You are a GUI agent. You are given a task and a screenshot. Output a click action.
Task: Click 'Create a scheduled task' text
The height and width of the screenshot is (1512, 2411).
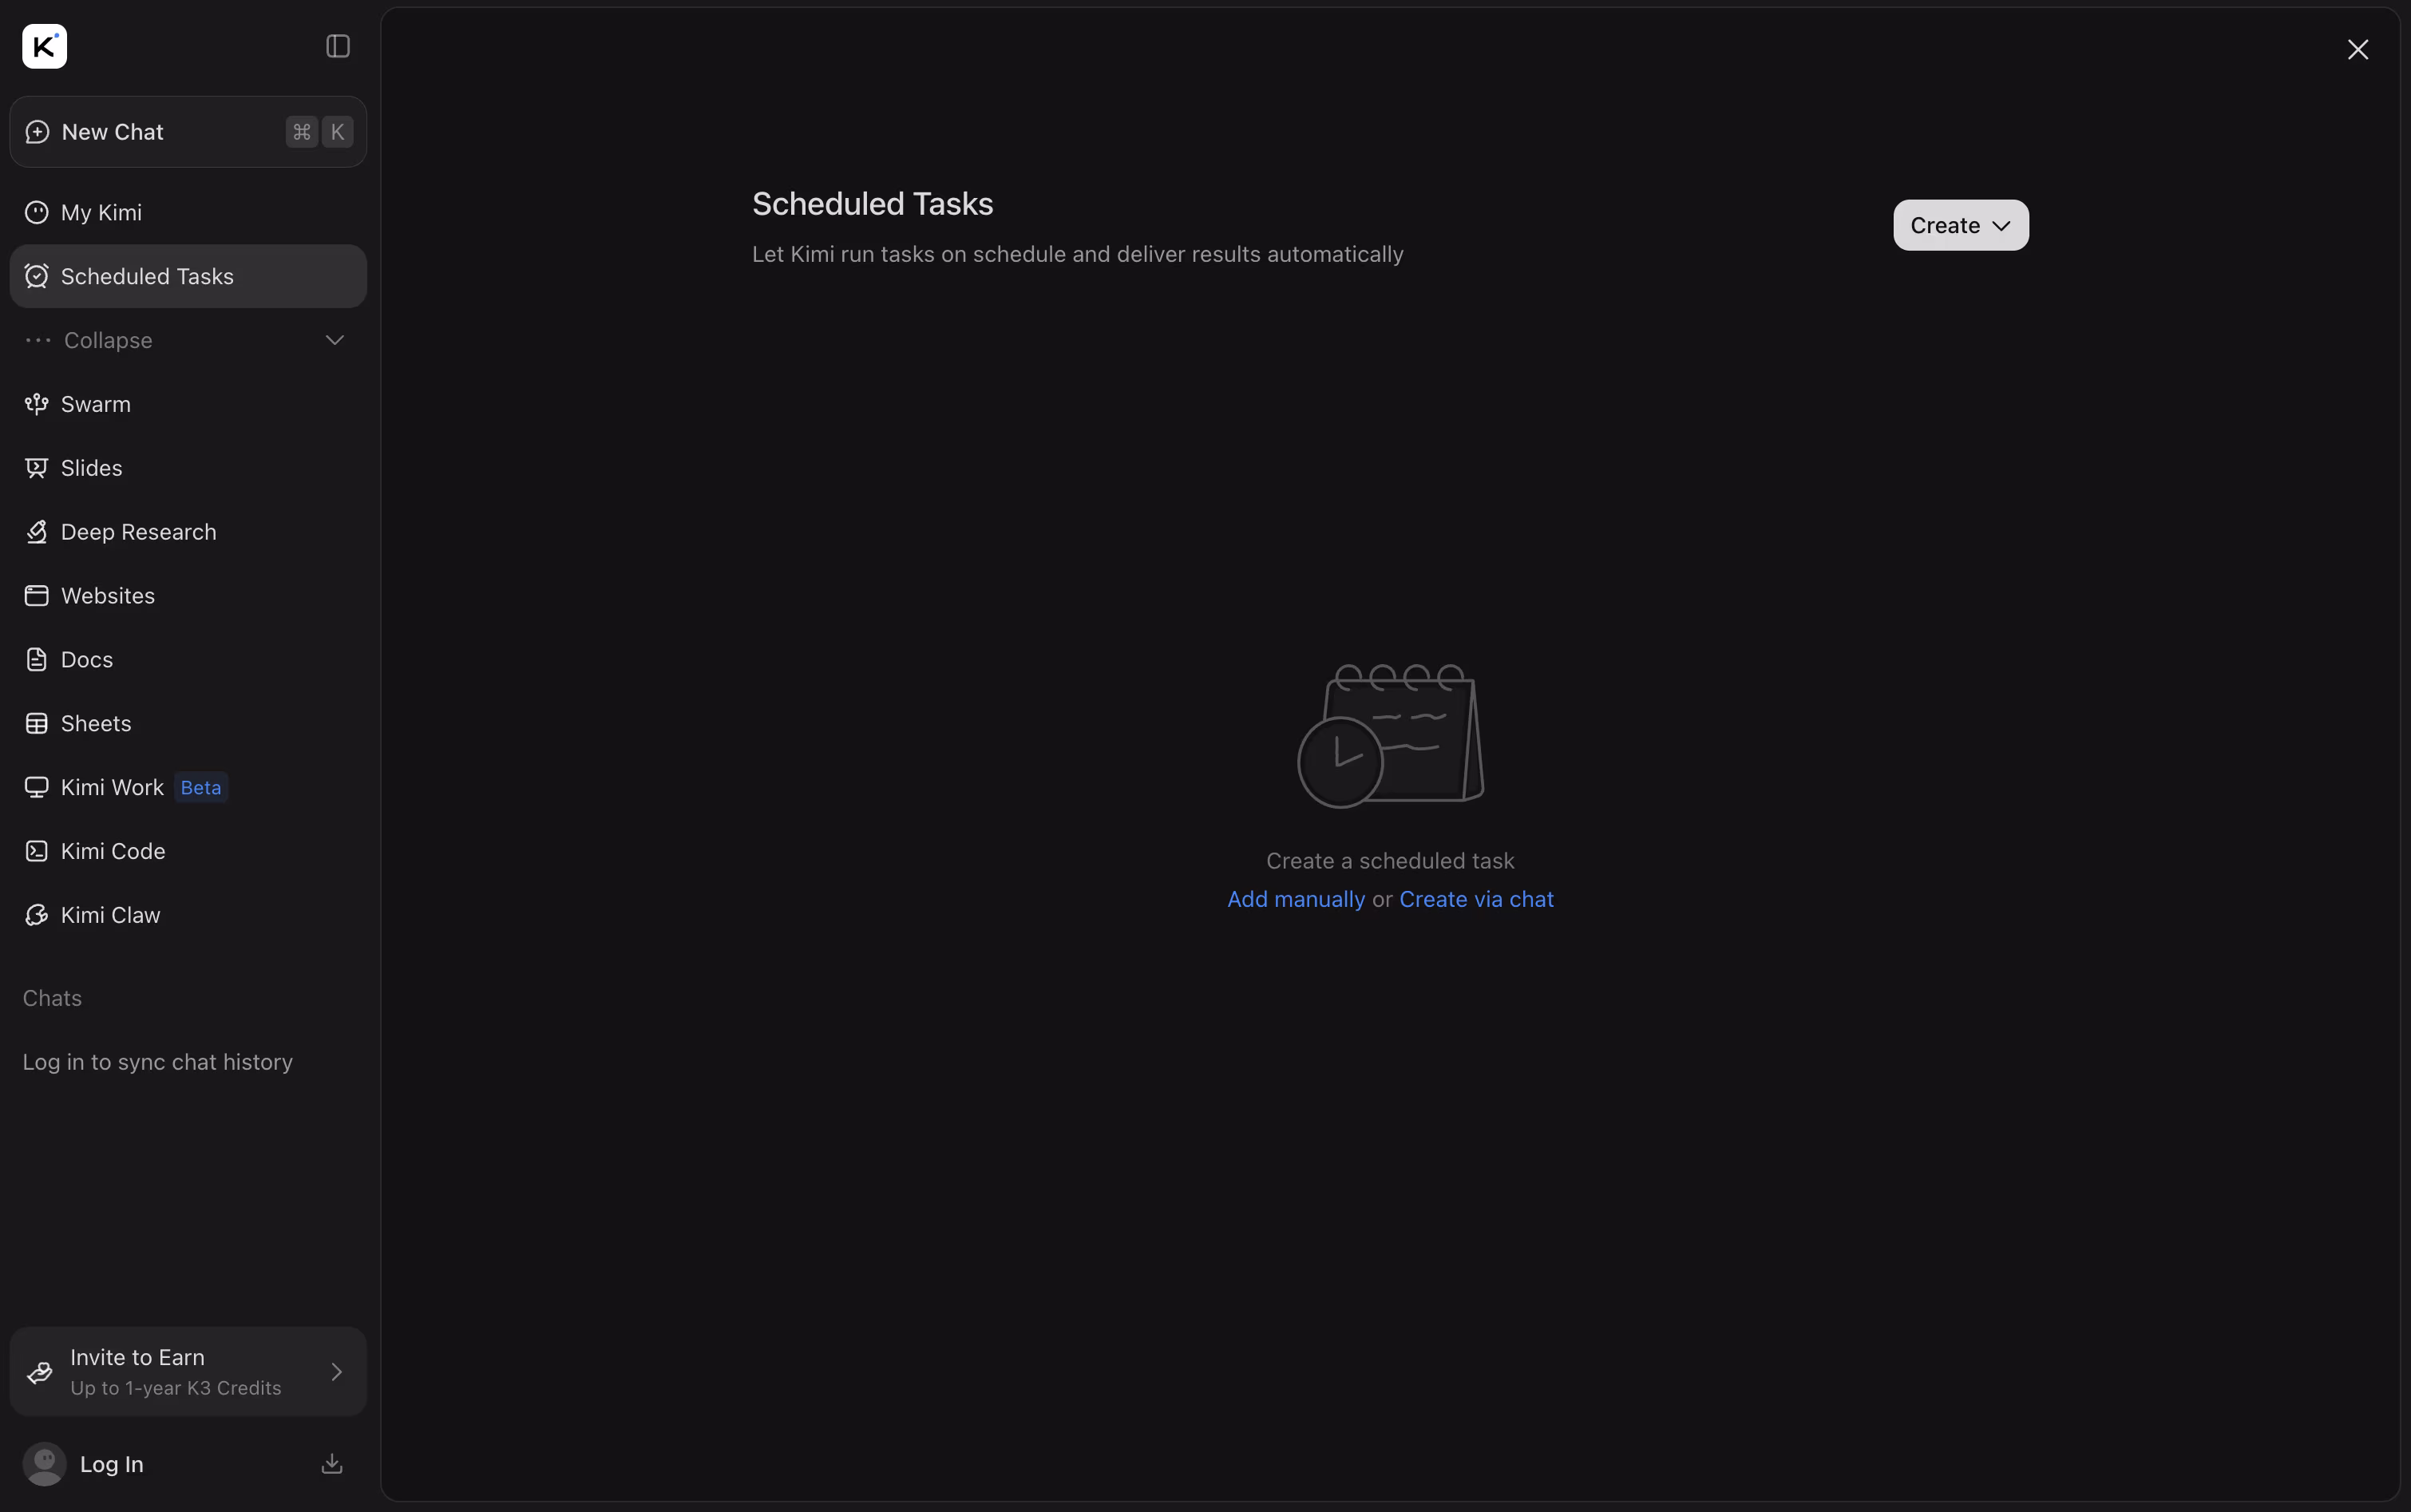(1390, 861)
